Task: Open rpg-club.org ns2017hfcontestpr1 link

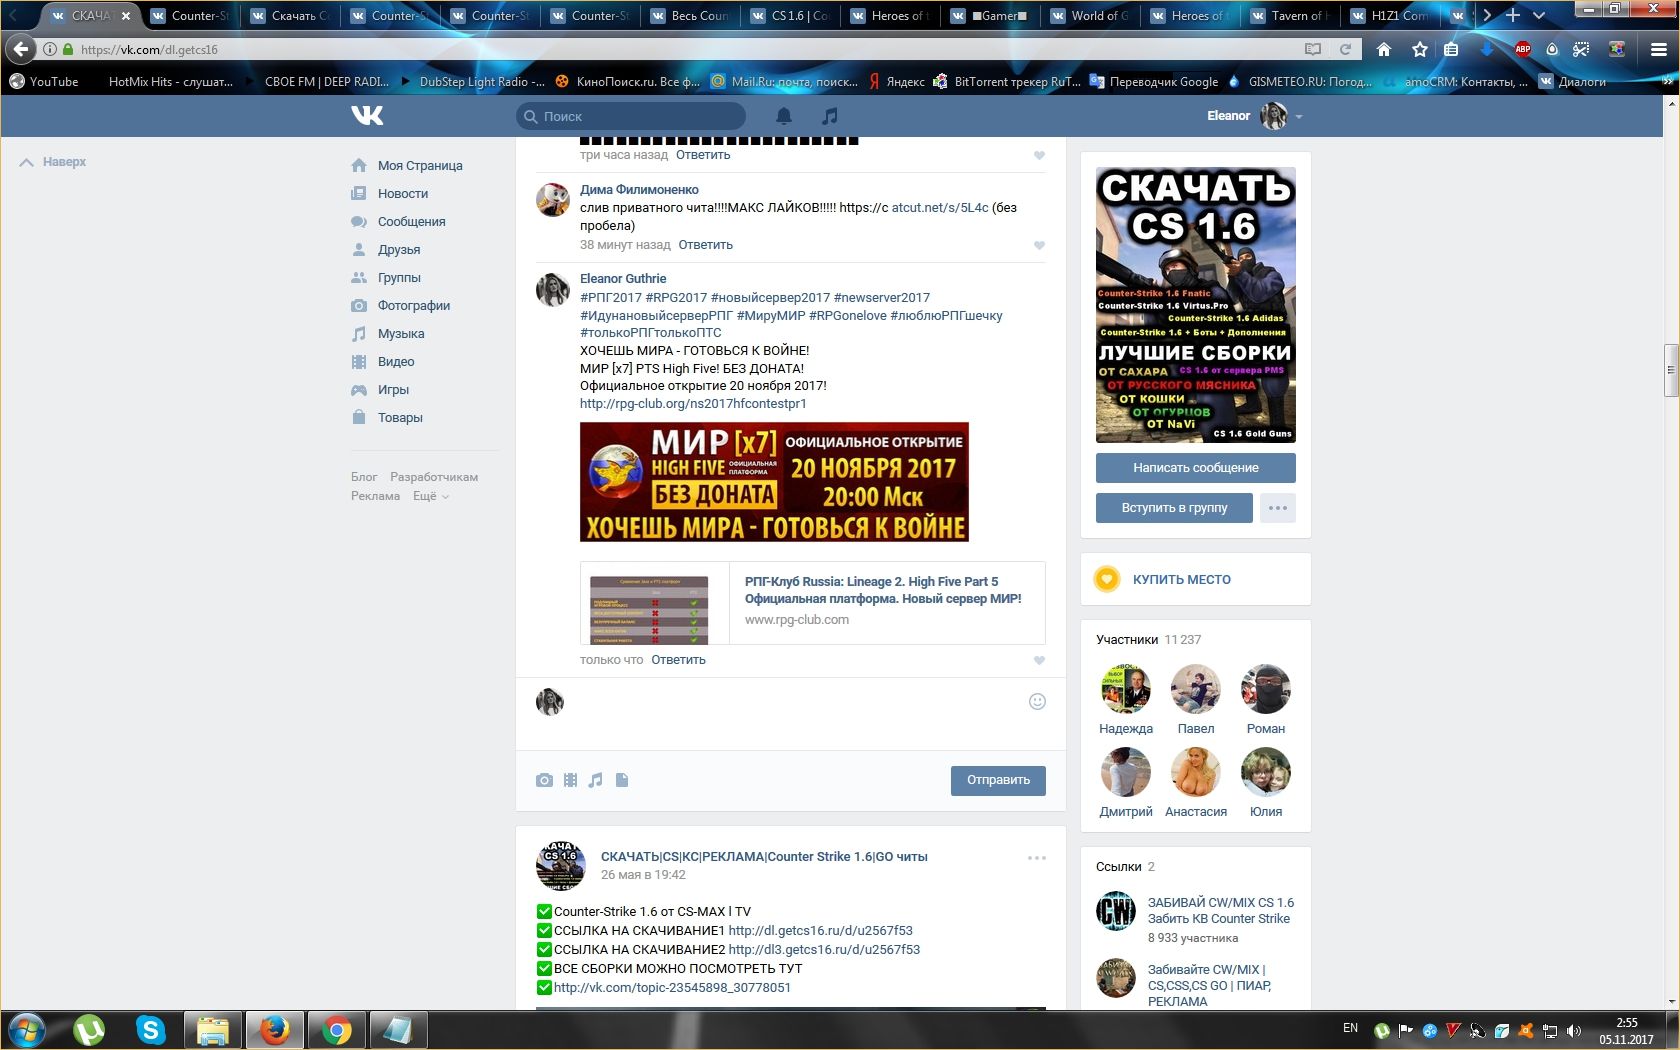Action: (x=693, y=404)
